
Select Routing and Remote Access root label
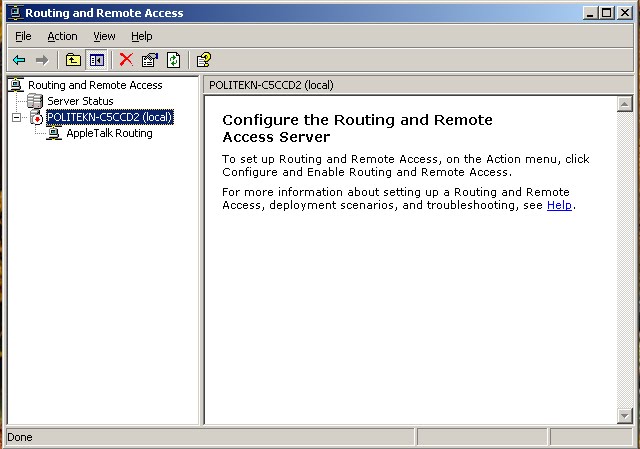(95, 85)
